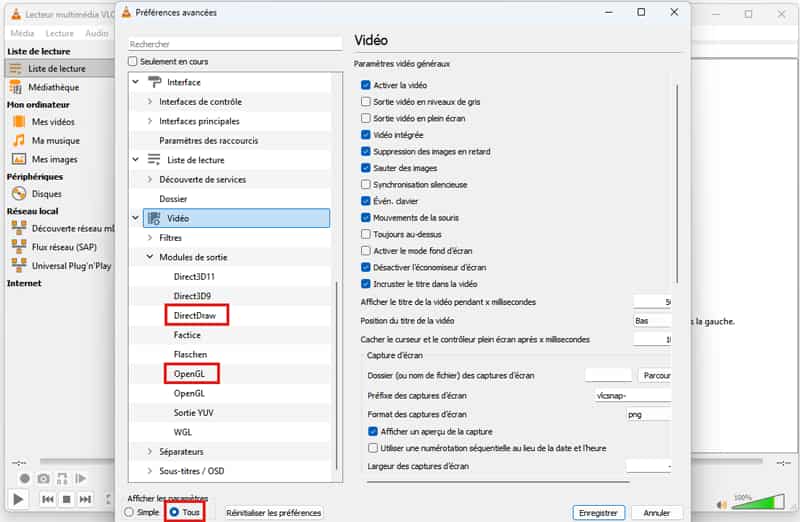The image size is (800, 522).
Task: Select the Simple settings radio button
Action: pyautogui.click(x=129, y=512)
